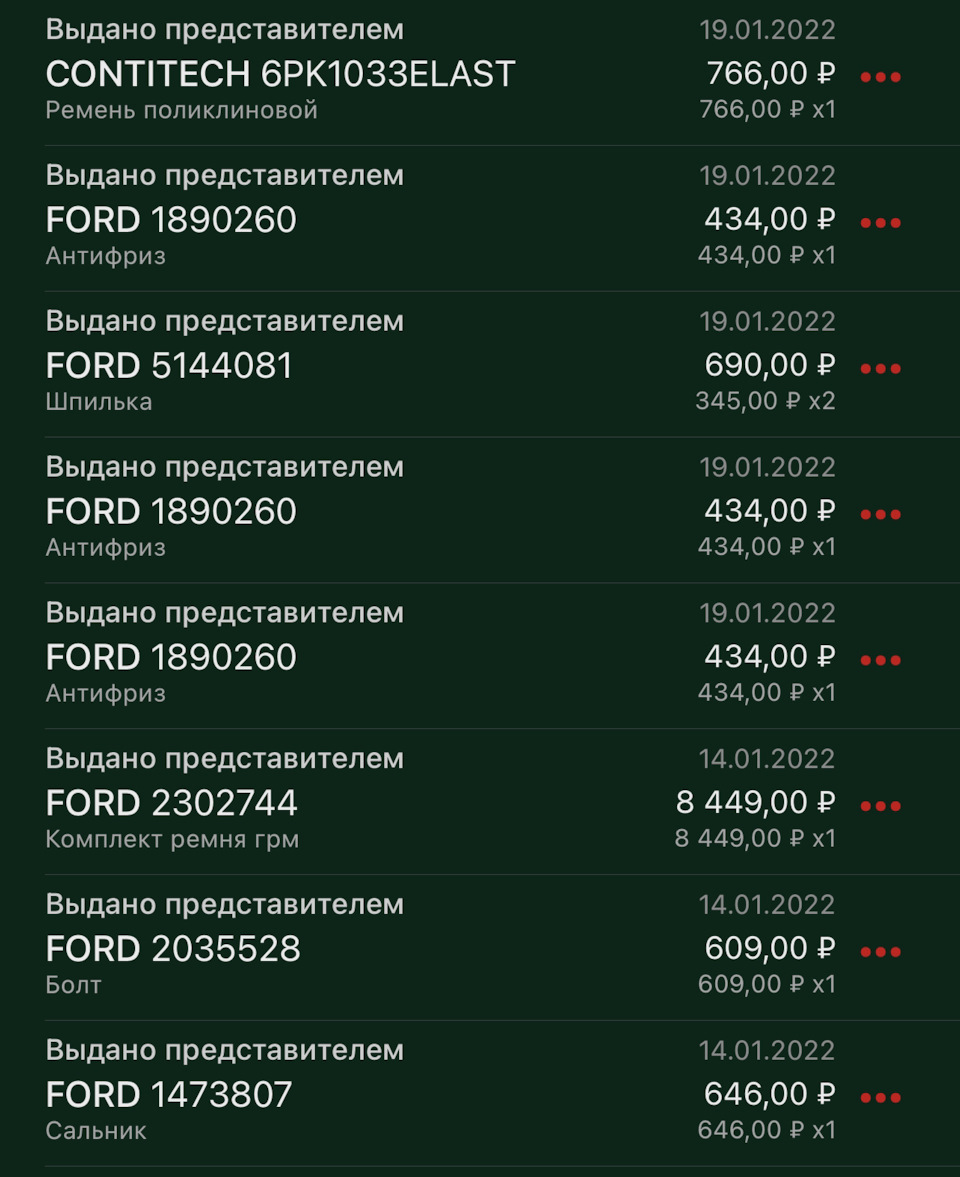960x1177 pixels.
Task: Select the FORD 2035528 part title
Action: (173, 949)
